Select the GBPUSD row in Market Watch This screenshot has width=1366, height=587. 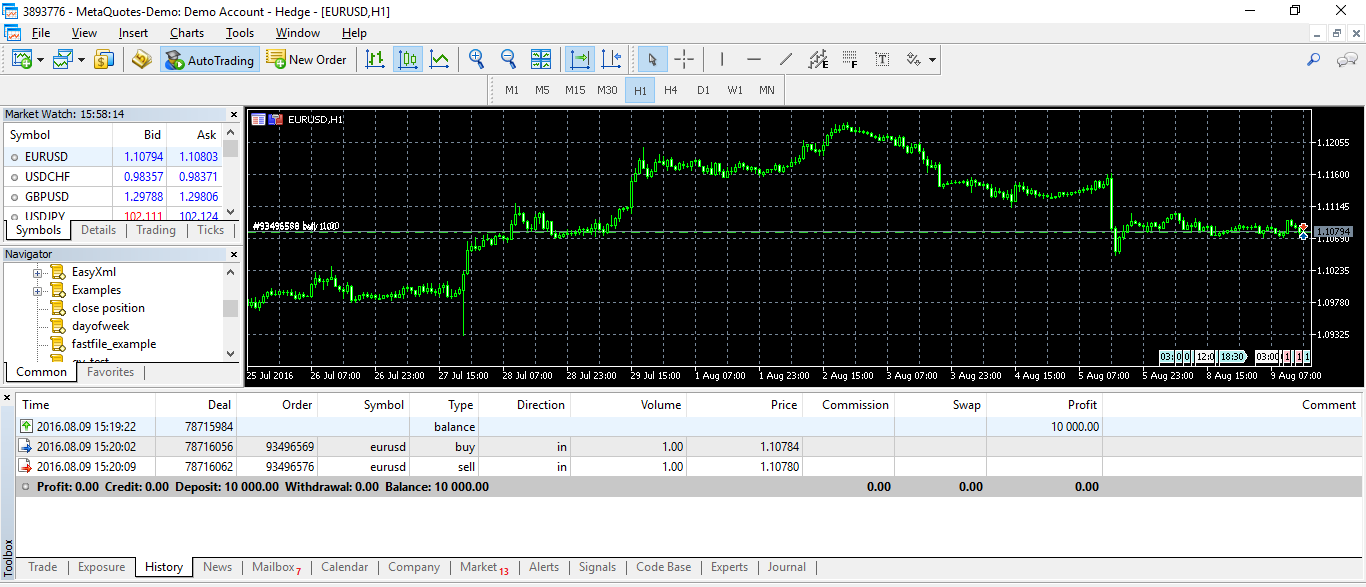(x=113, y=197)
